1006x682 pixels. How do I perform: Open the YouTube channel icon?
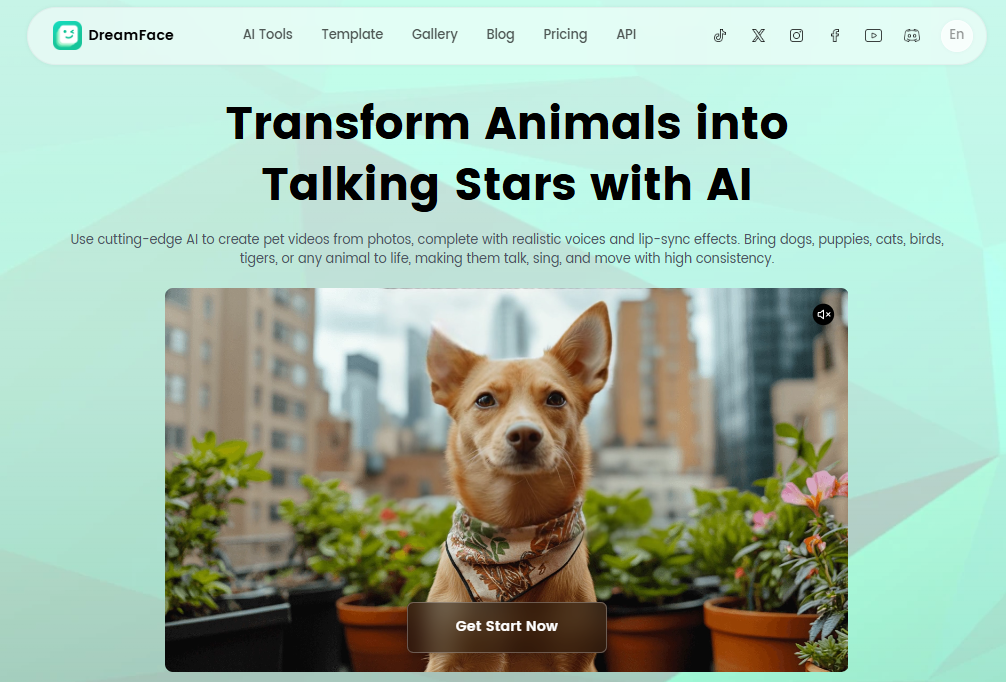pos(873,35)
